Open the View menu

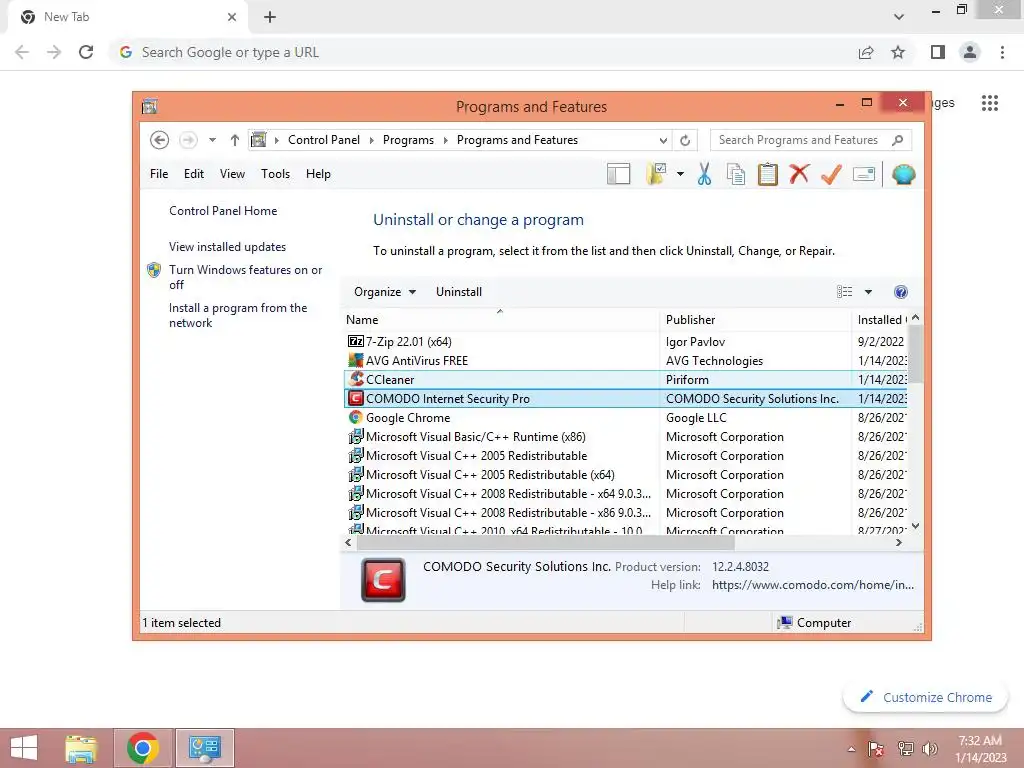pos(232,174)
